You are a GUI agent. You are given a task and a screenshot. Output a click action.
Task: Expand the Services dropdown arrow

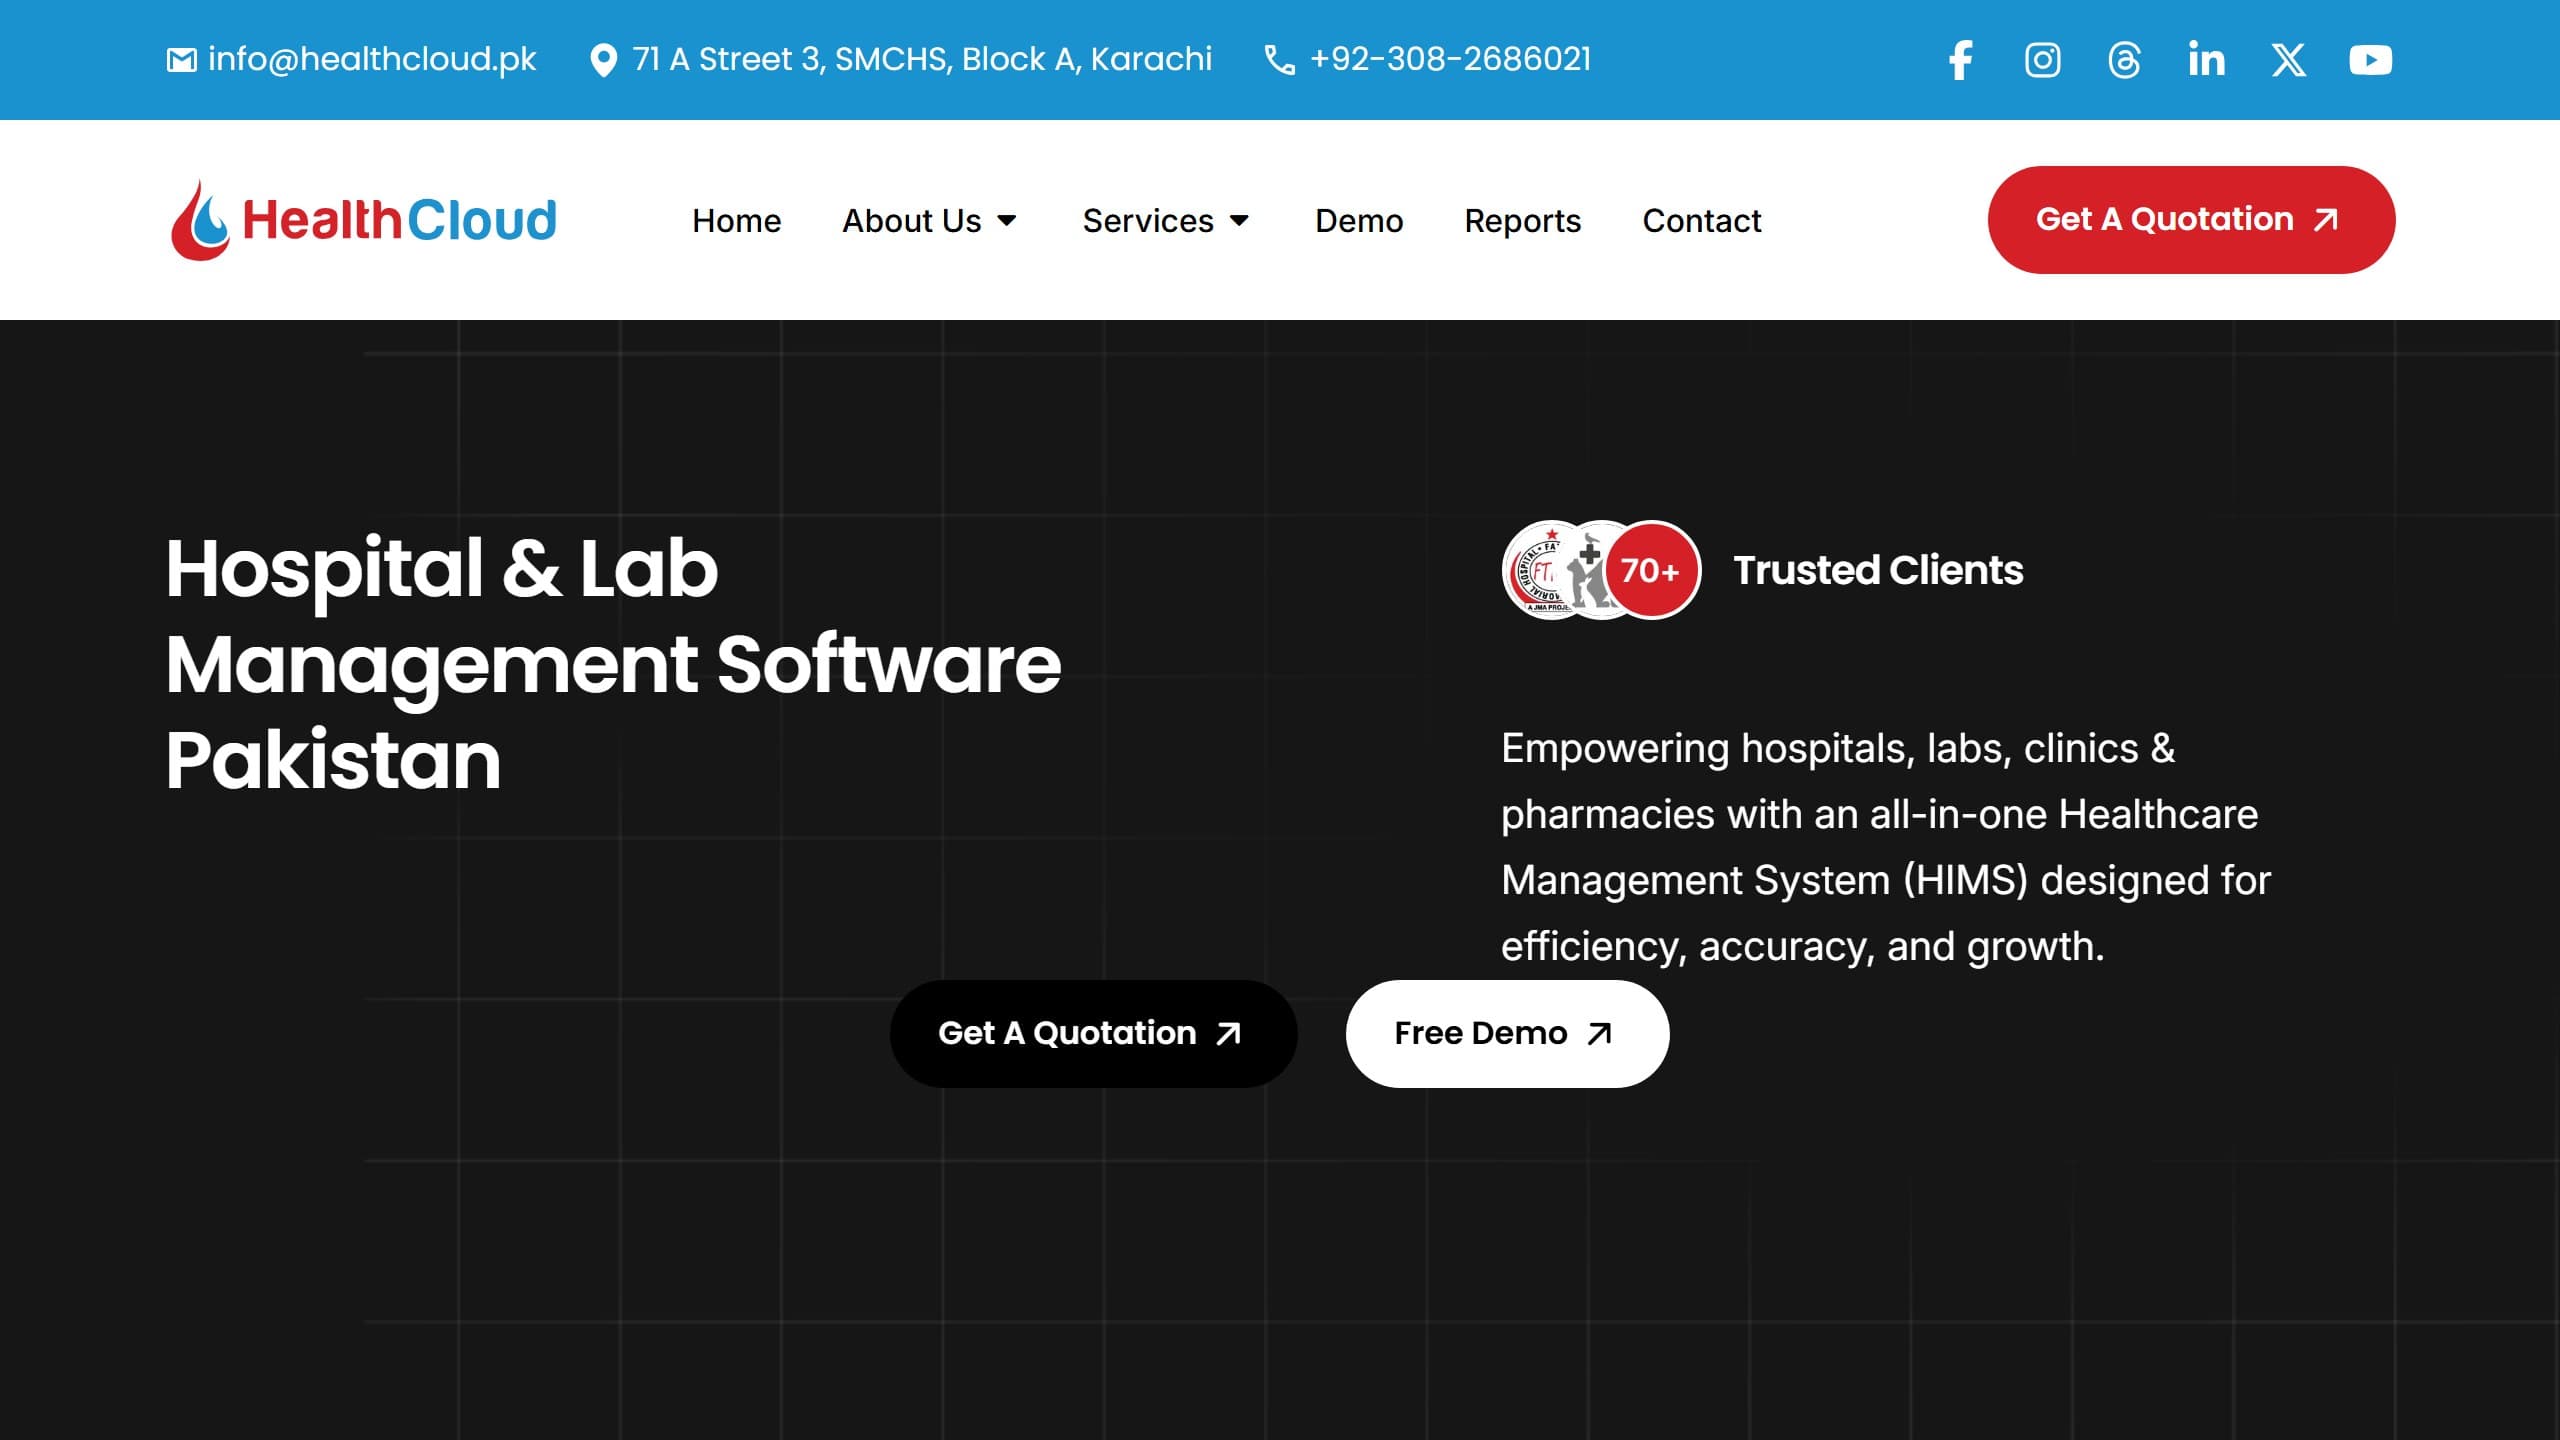[x=1239, y=220]
